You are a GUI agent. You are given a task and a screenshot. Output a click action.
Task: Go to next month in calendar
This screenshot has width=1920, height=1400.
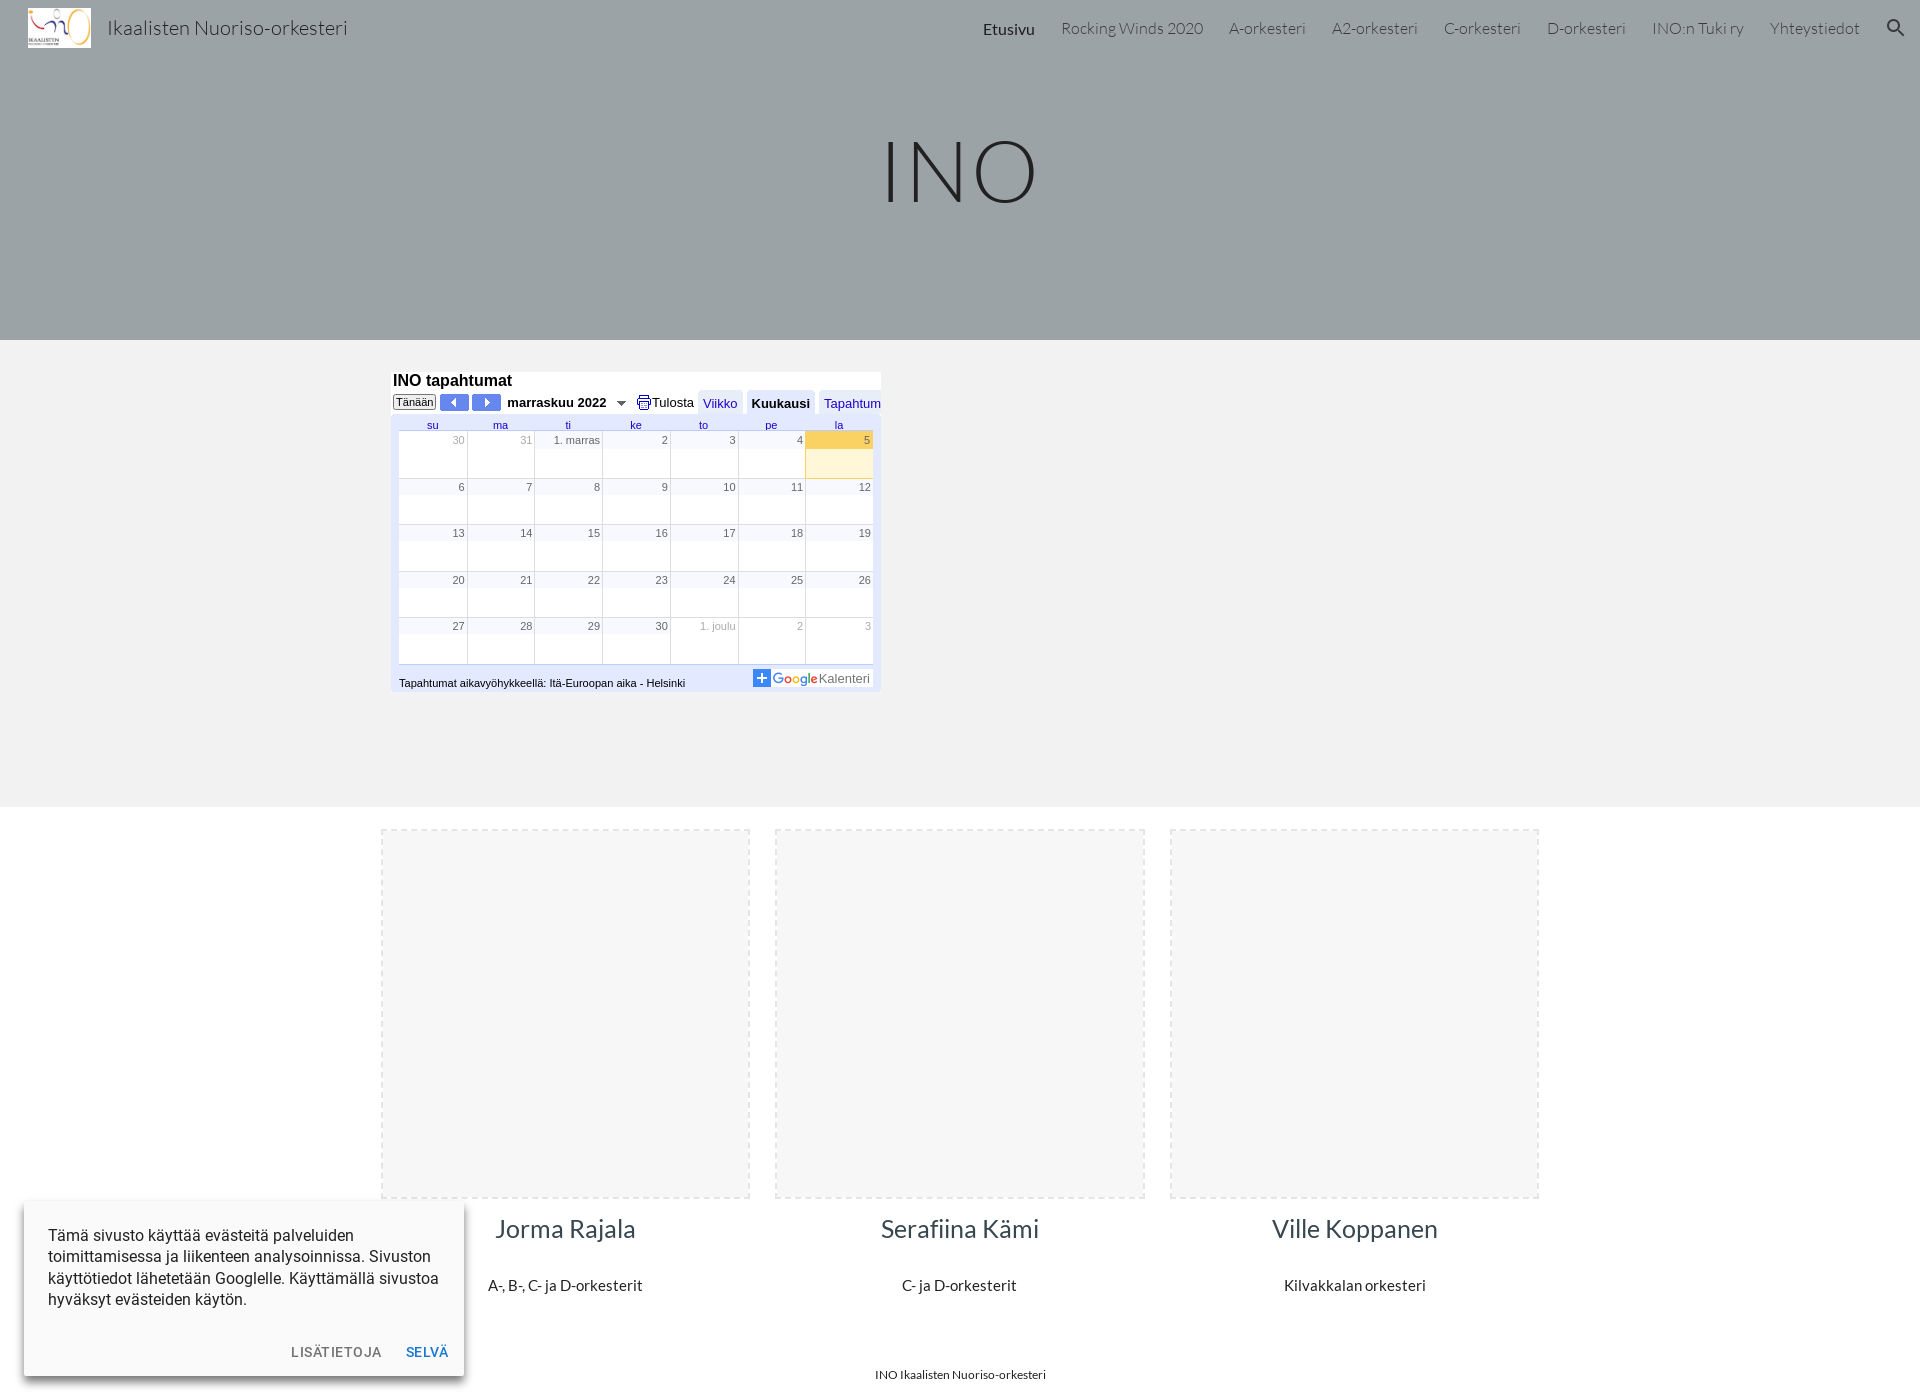(x=486, y=402)
